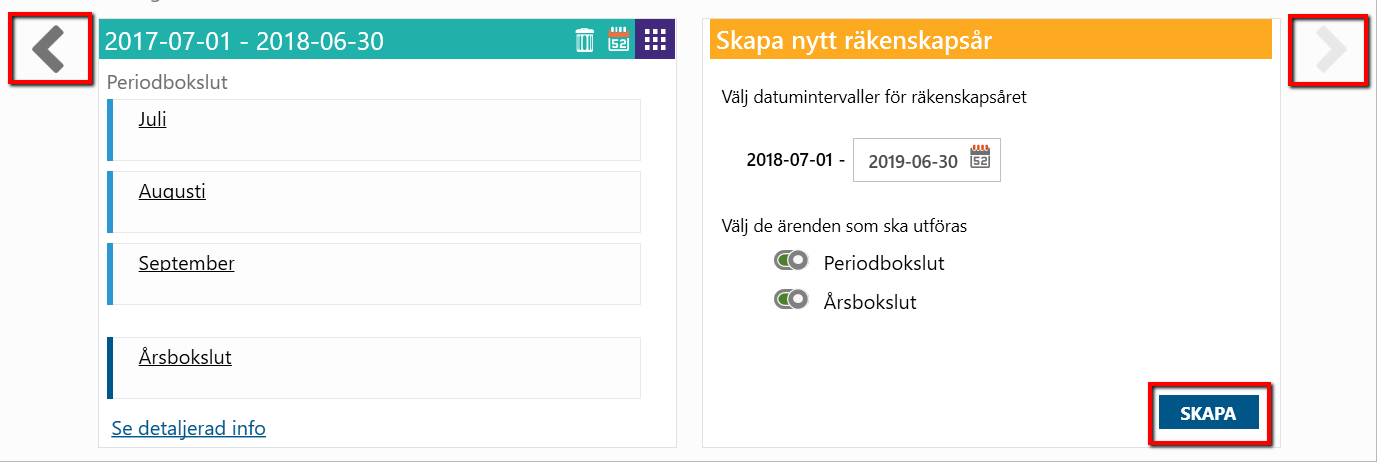Open the Augusti period closing
This screenshot has height=470, width=1383.
[x=172, y=192]
